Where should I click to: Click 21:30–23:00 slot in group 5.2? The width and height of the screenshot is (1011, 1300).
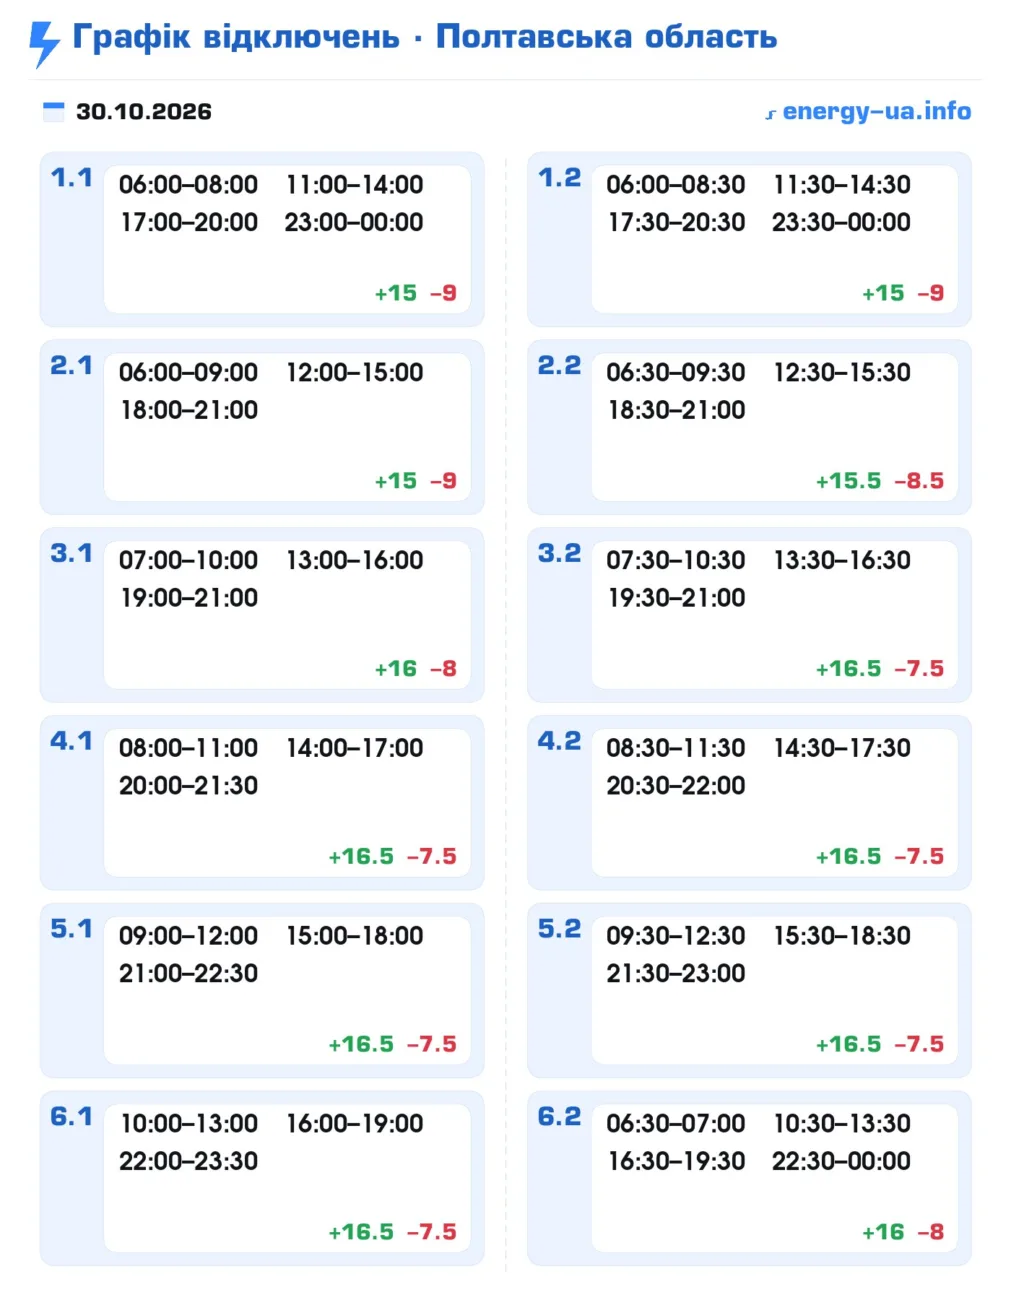(x=676, y=973)
